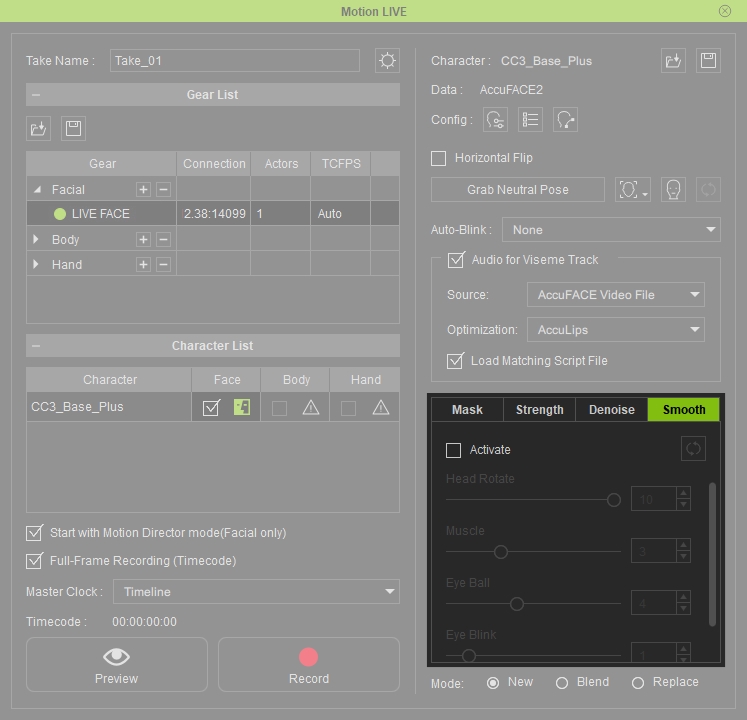Viewport: 747px width, 720px height.
Task: Select the Replace mode radio button
Action: [638, 683]
